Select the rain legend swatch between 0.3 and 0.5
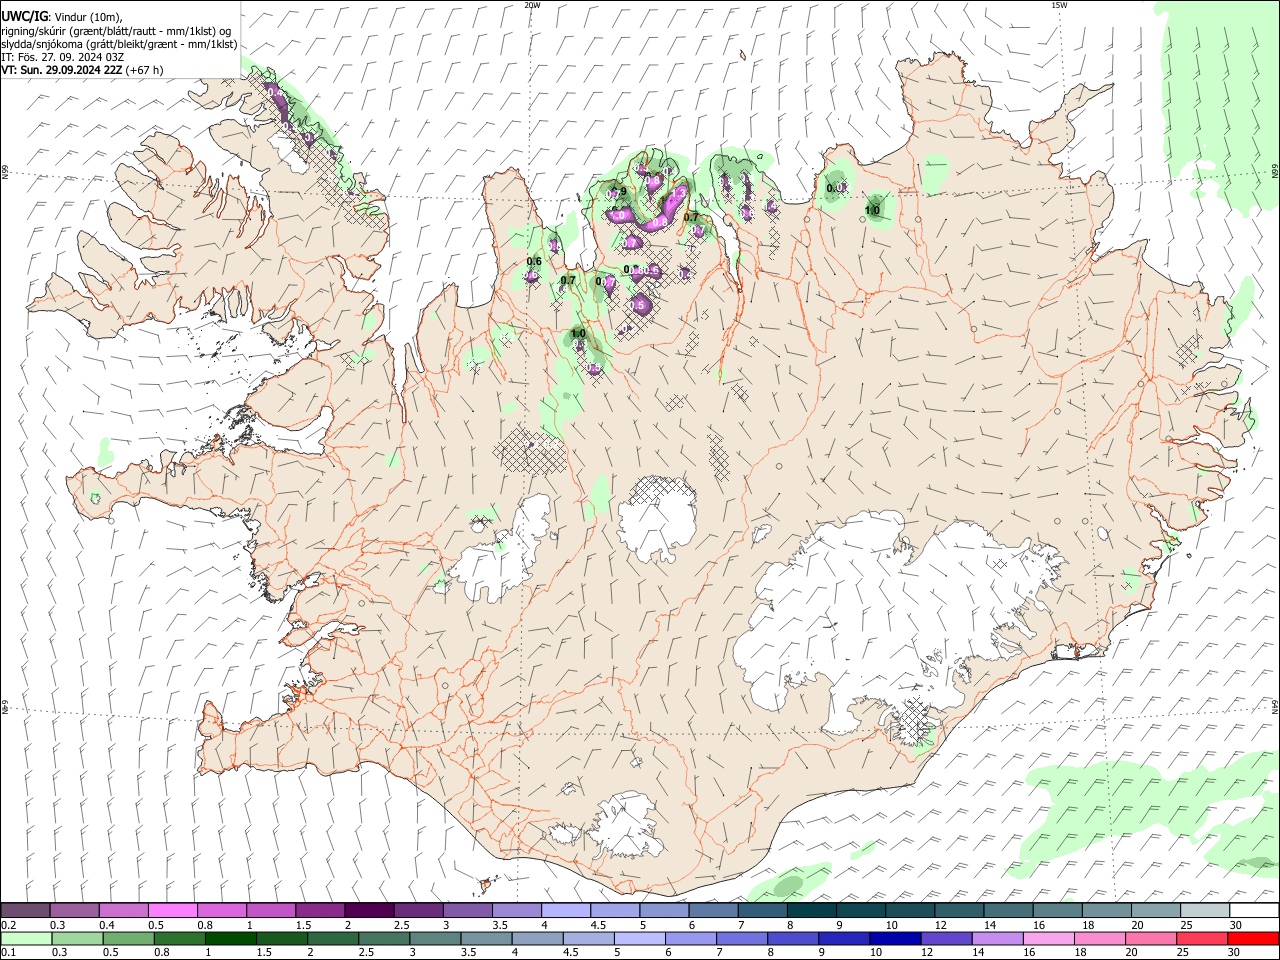The image size is (1280, 960). (77, 938)
